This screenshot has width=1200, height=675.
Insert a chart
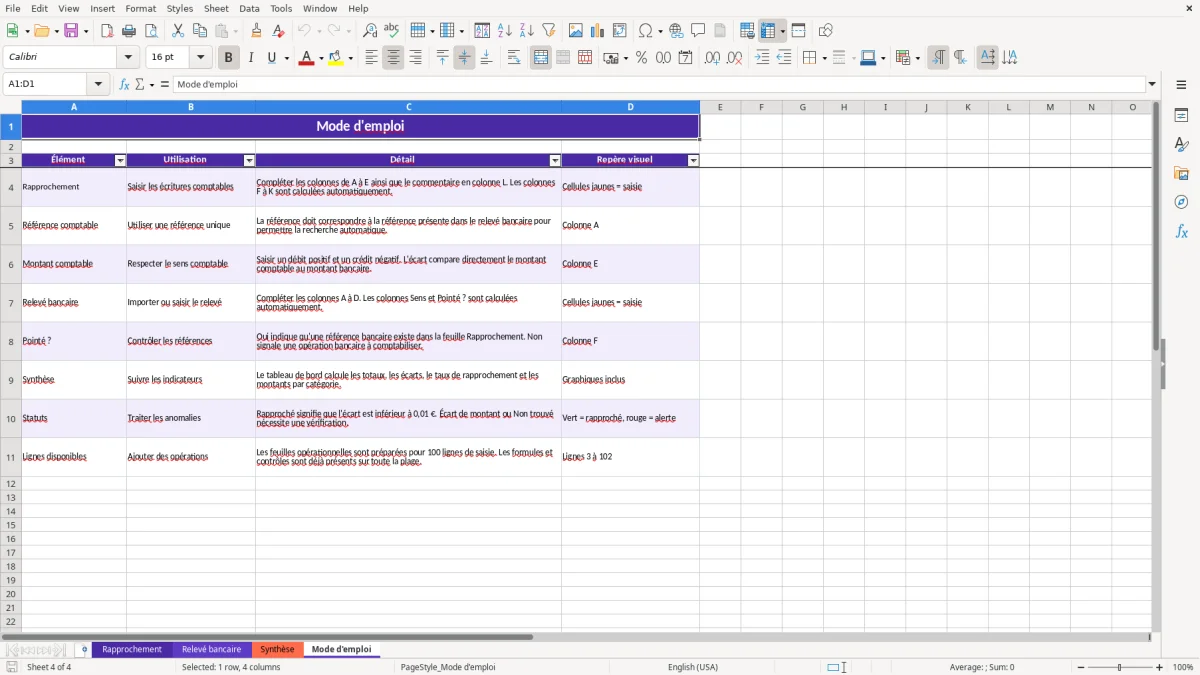point(598,31)
